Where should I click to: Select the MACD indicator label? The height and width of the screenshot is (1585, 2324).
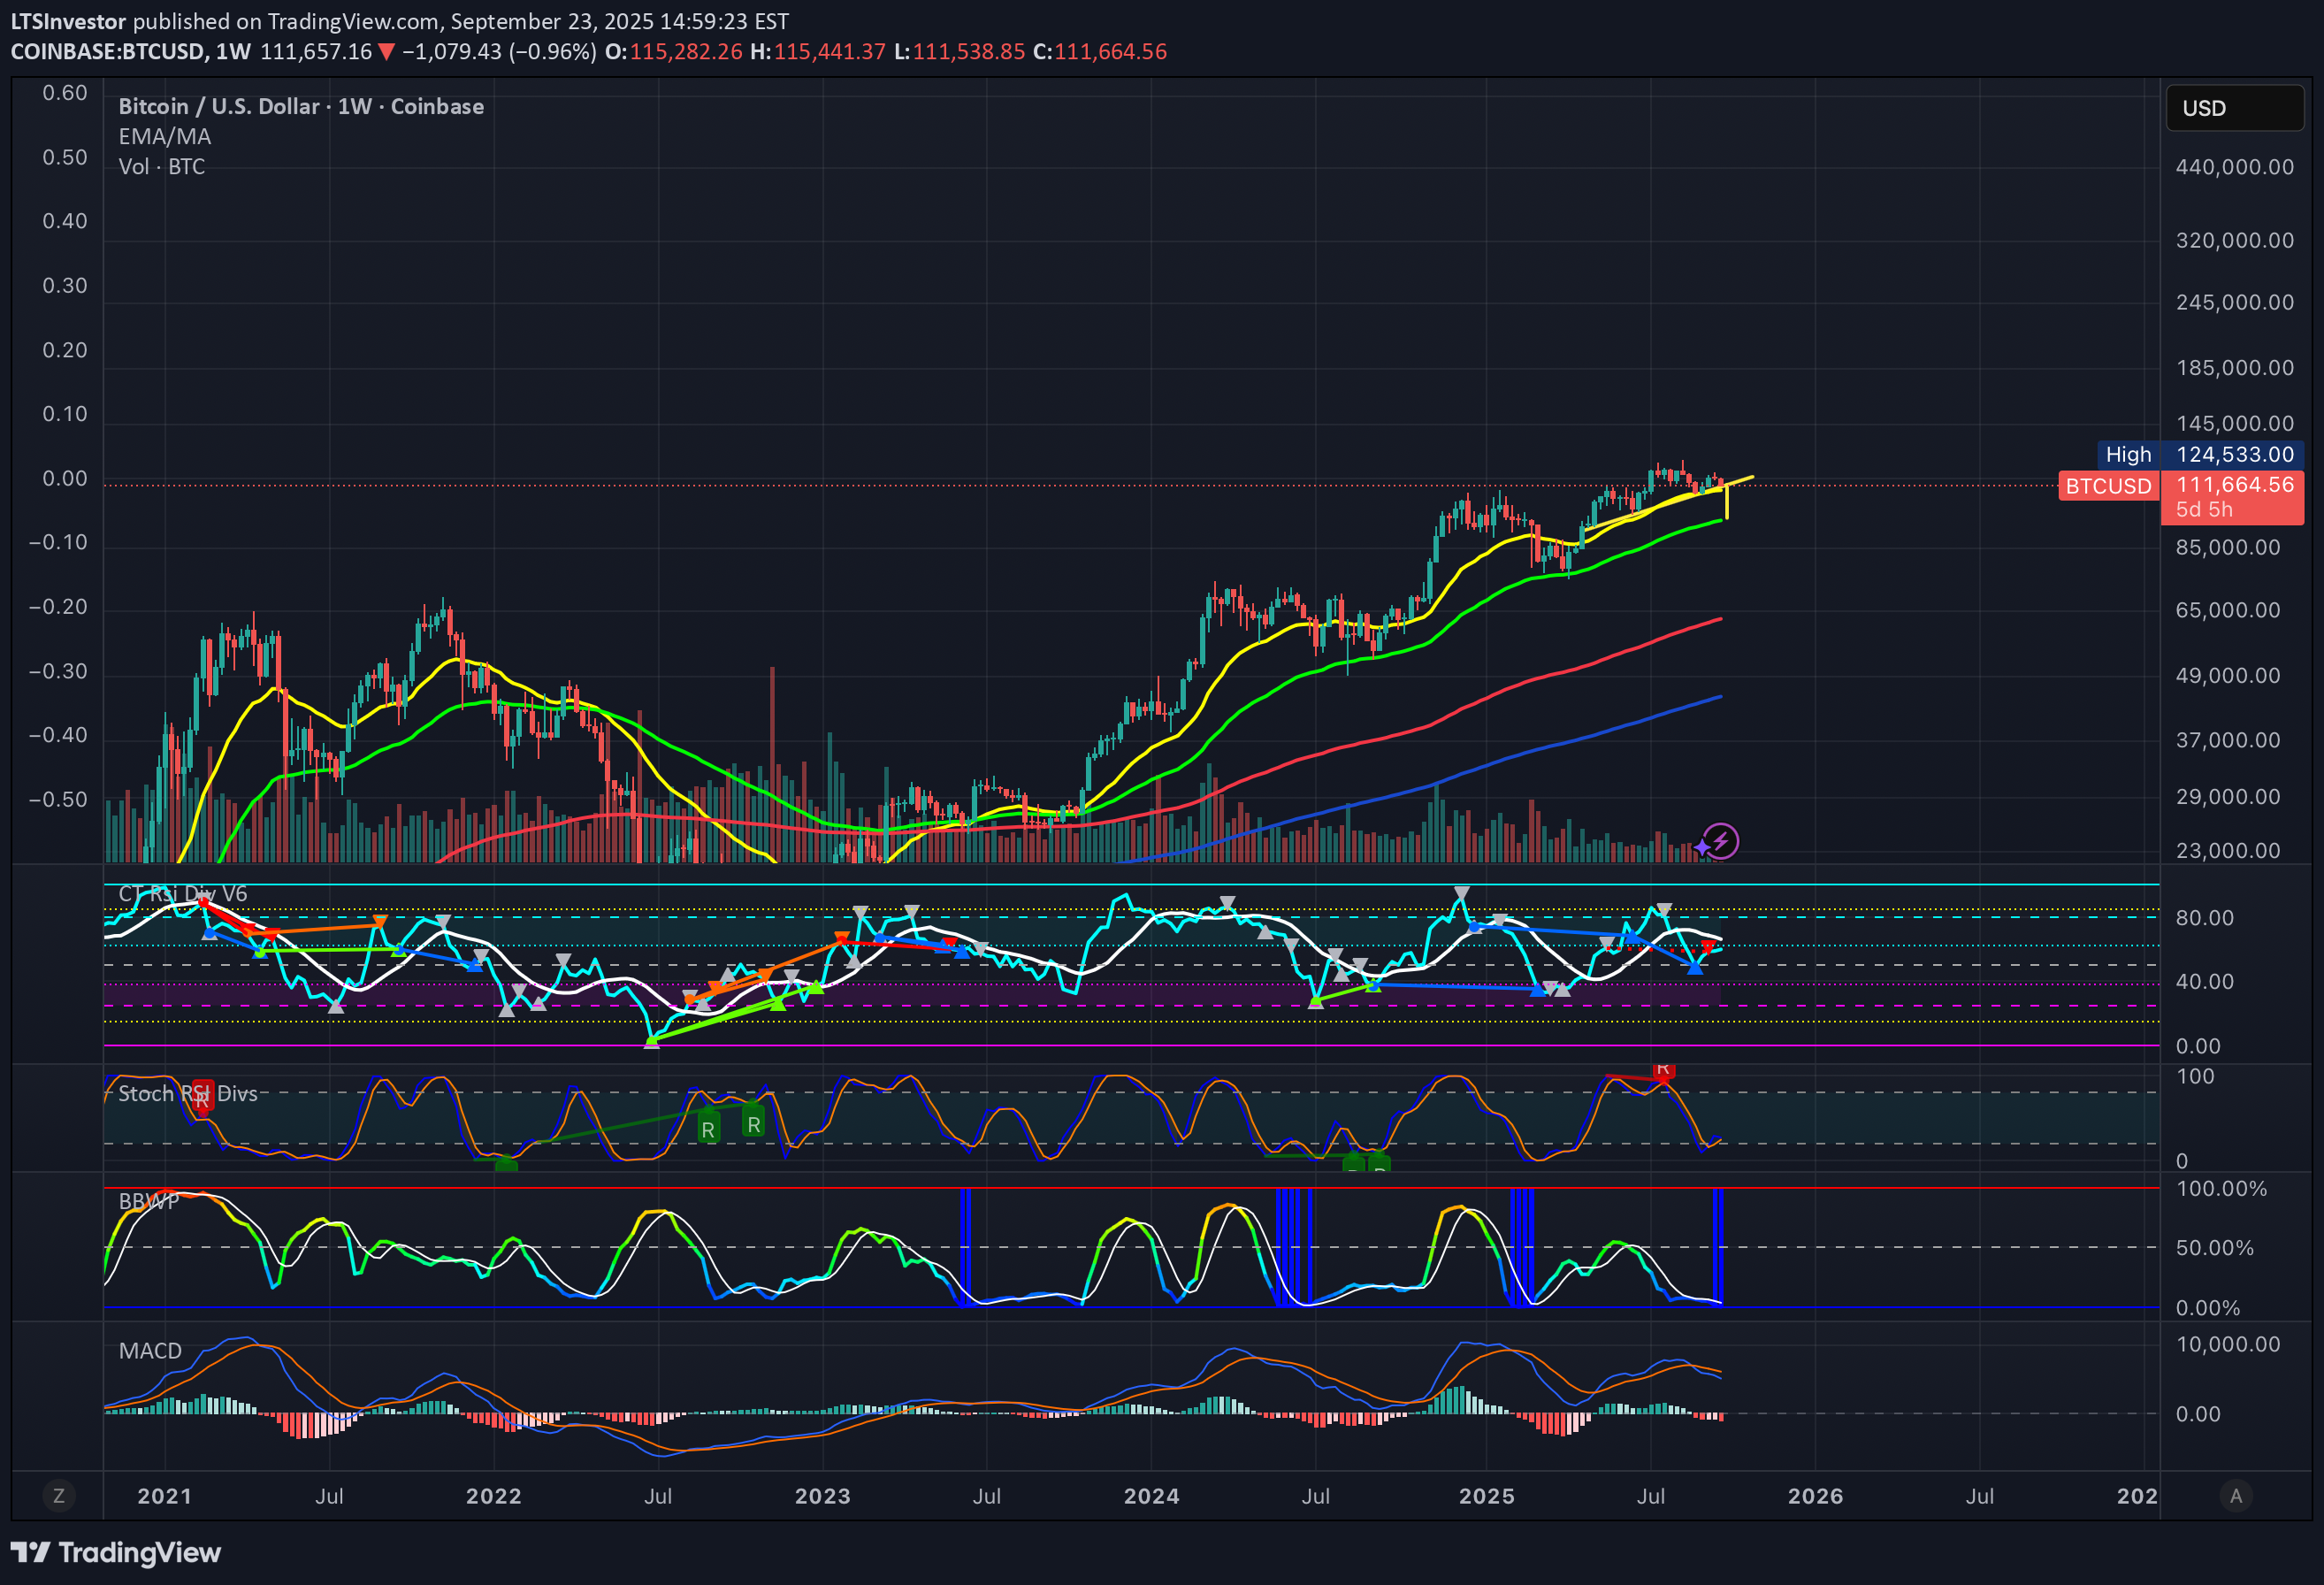[150, 1350]
